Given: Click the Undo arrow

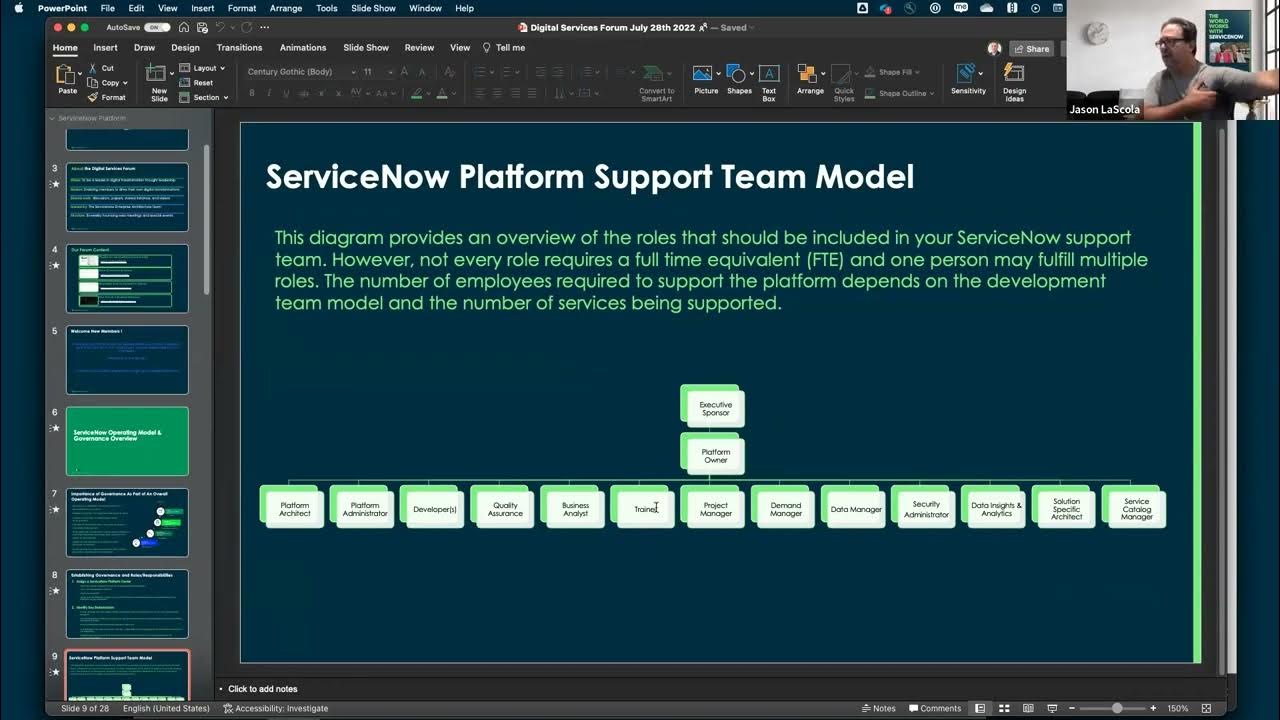Looking at the screenshot, I should click(220, 27).
